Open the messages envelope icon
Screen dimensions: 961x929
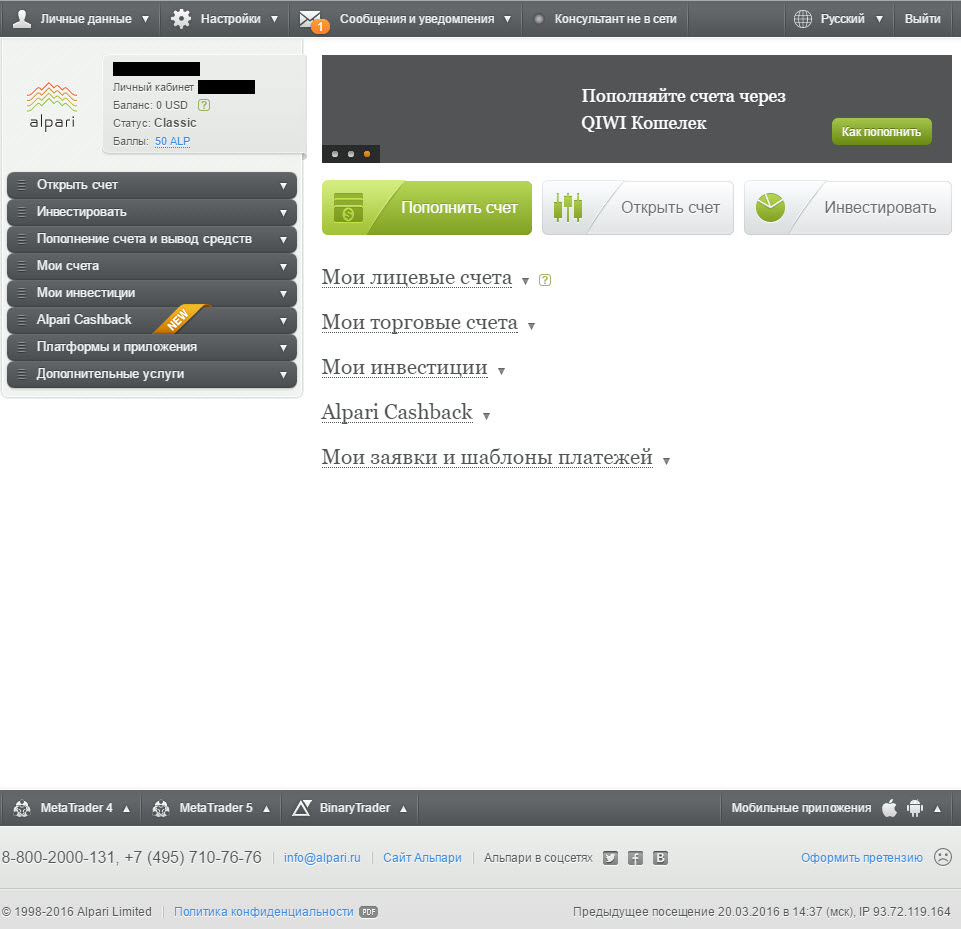click(310, 19)
